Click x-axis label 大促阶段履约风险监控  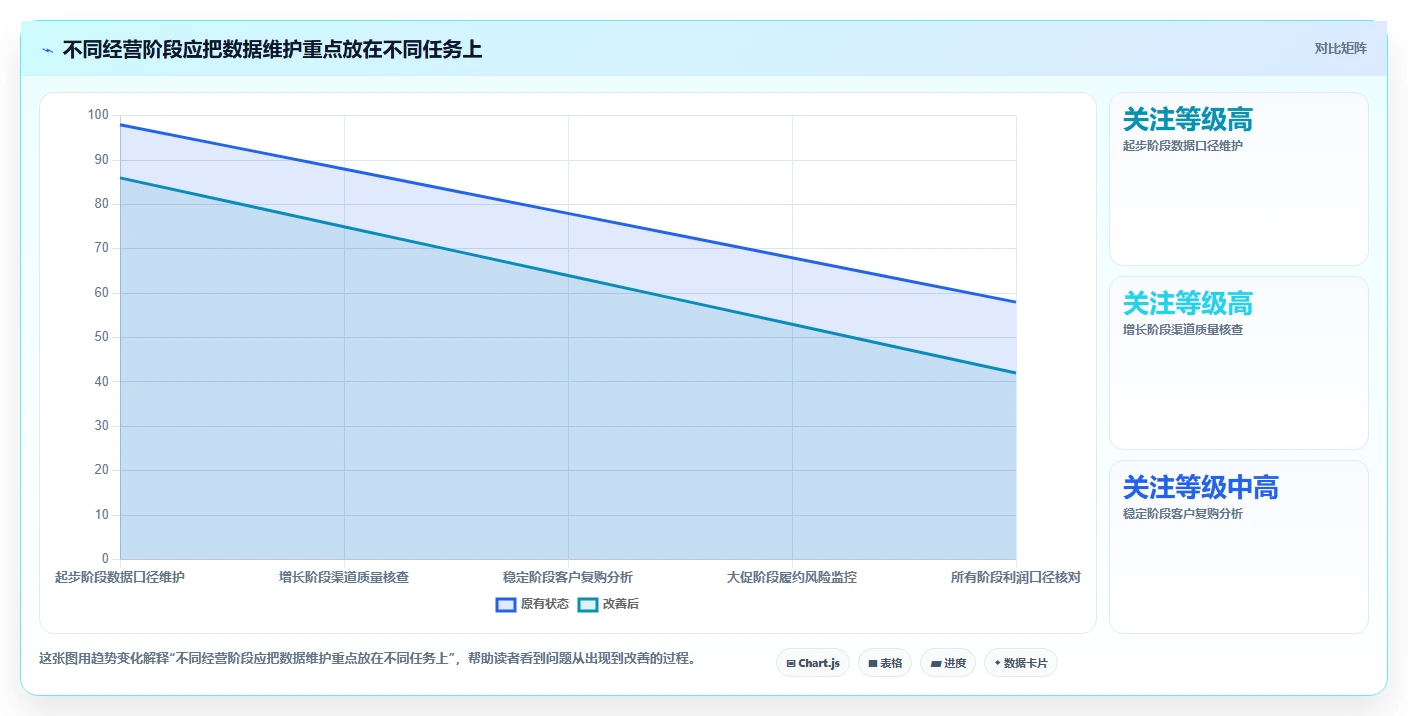[x=792, y=577]
